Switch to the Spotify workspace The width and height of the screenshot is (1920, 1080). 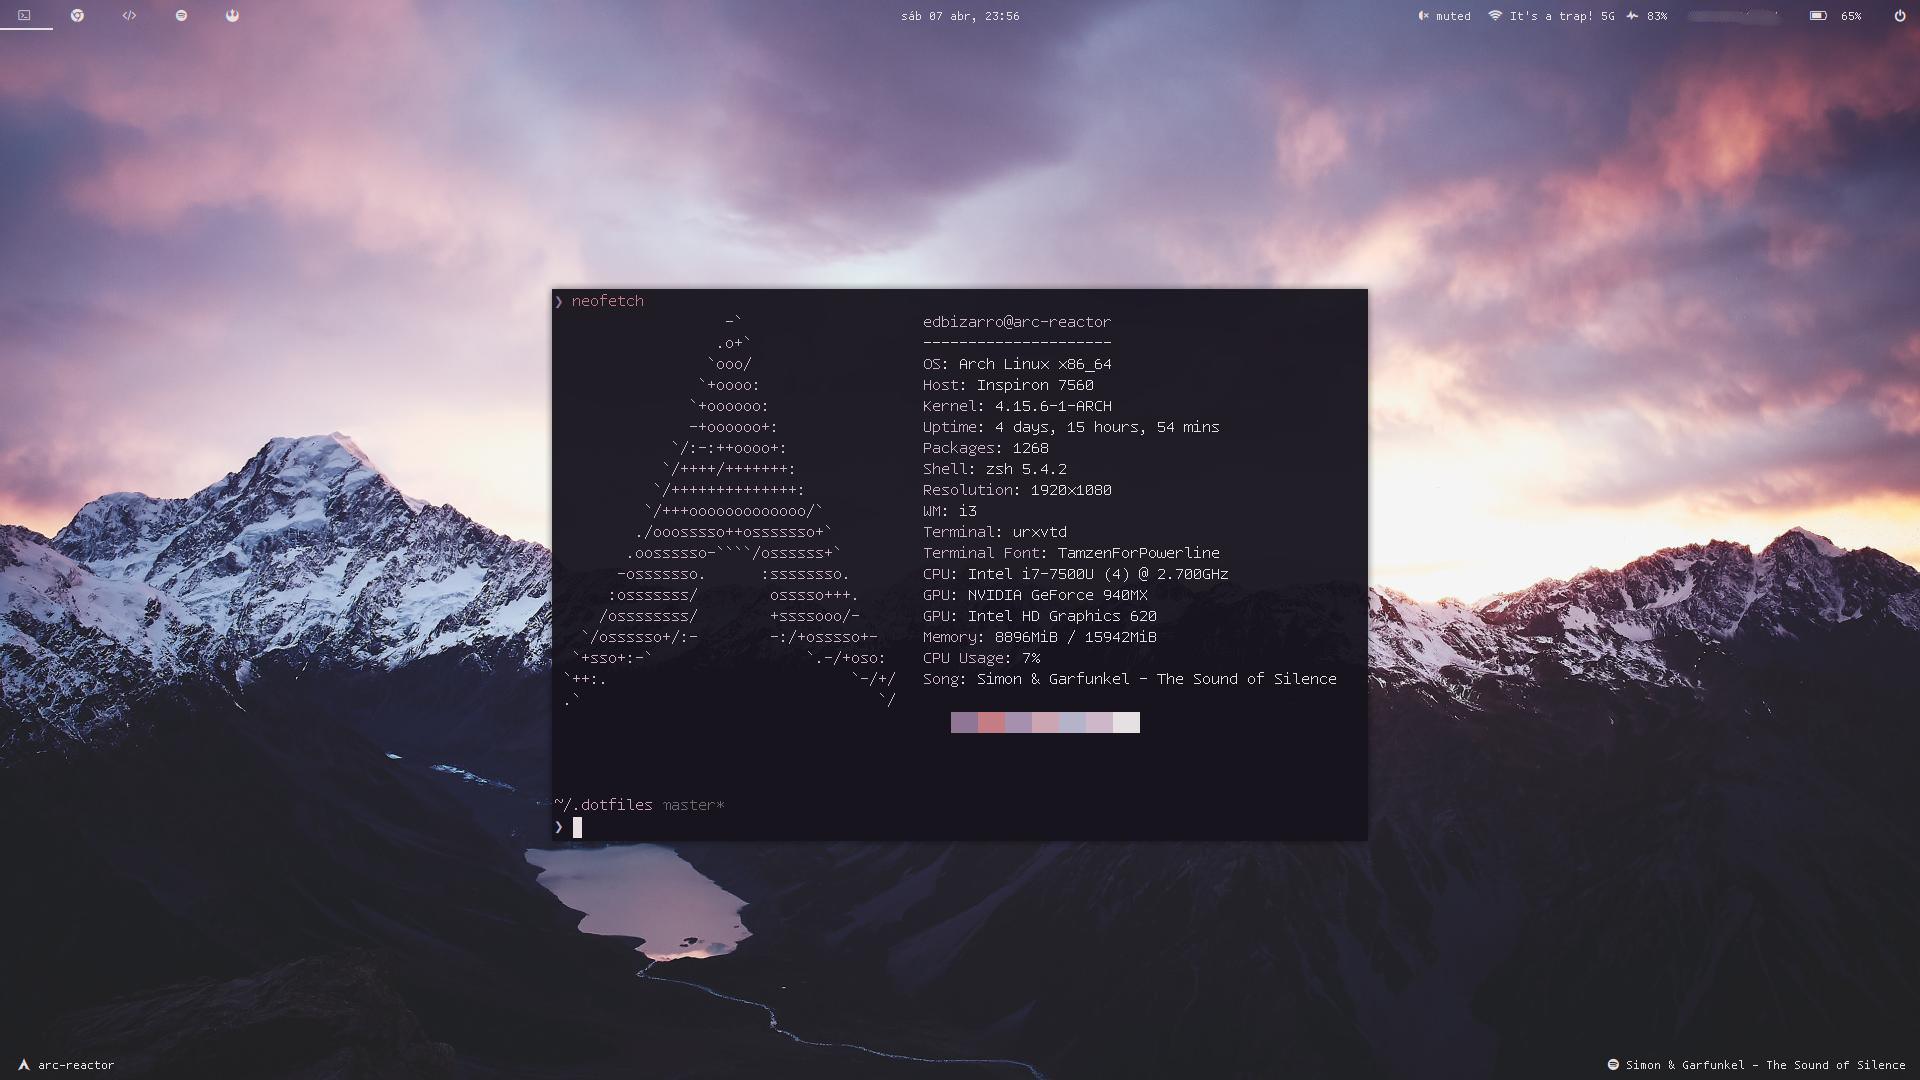[181, 15]
